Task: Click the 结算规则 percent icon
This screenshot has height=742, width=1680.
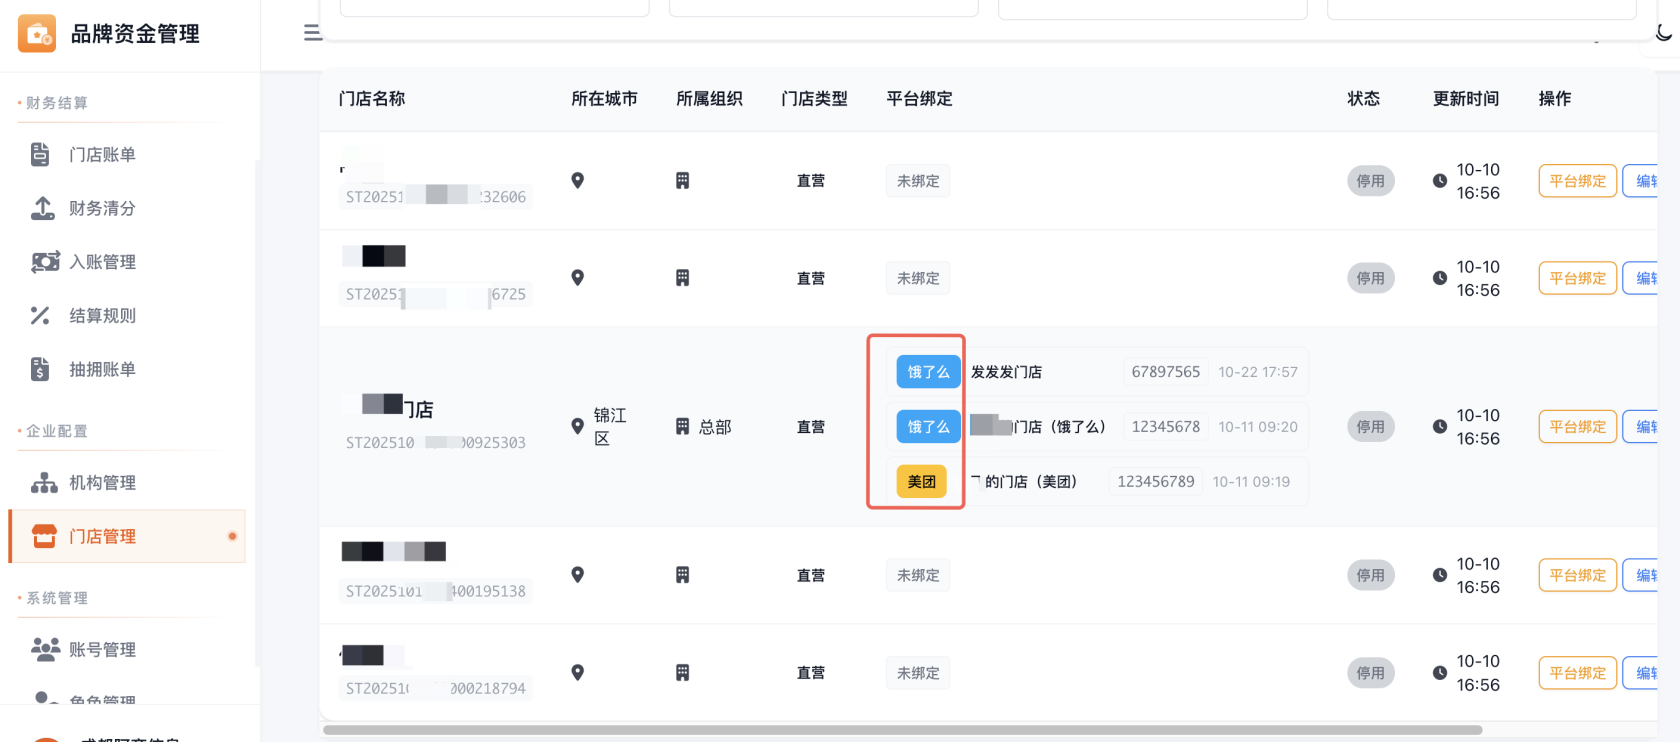Action: point(40,316)
